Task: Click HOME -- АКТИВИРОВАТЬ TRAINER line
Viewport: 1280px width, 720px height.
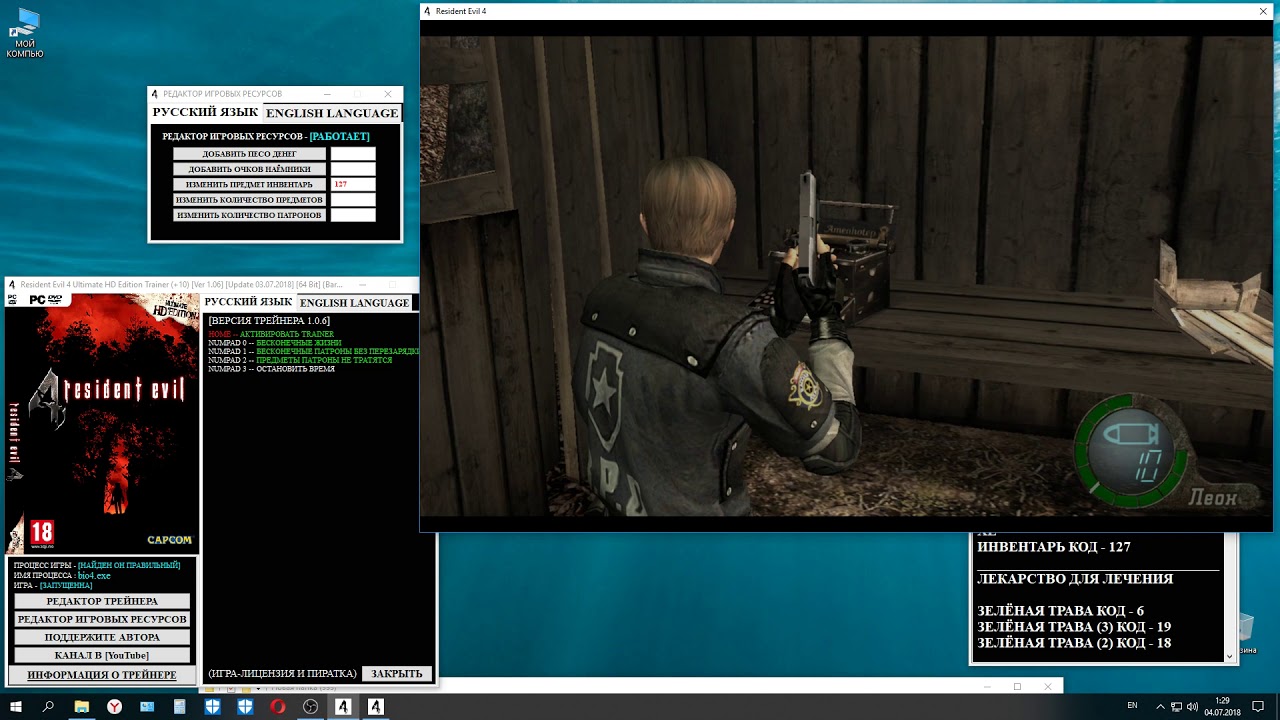Action: [x=271, y=334]
